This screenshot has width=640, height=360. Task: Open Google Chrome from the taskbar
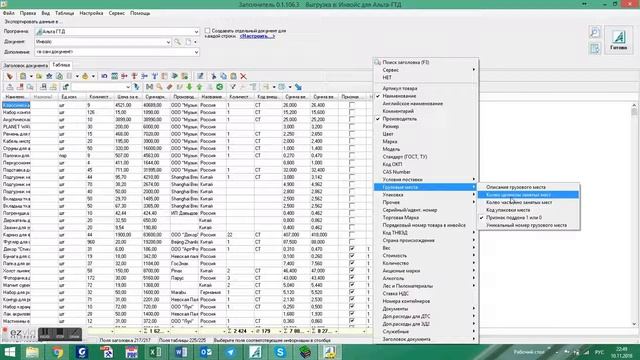pyautogui.click(x=57, y=352)
